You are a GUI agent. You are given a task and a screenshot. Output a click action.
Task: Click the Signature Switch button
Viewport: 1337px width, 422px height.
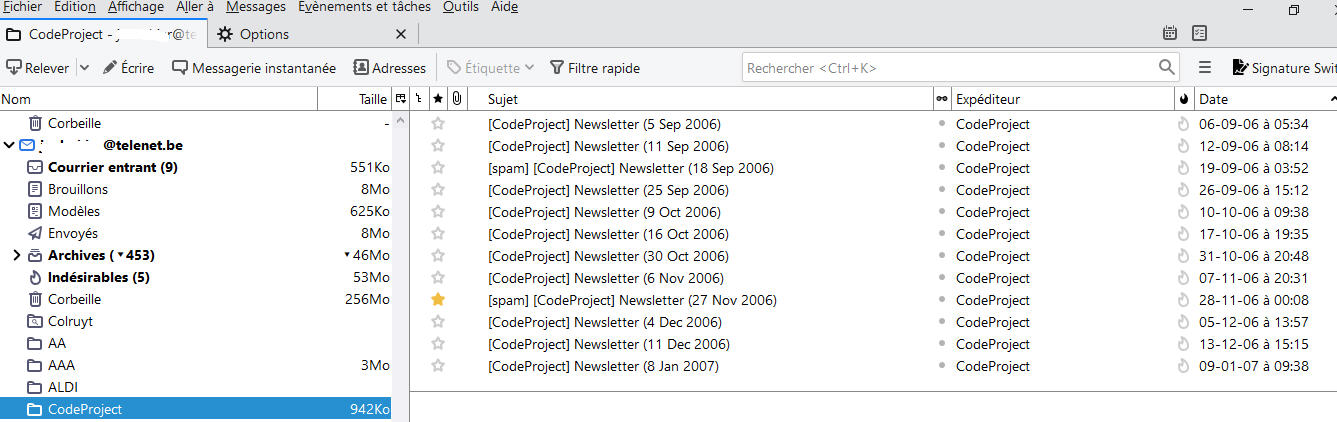click(1285, 68)
